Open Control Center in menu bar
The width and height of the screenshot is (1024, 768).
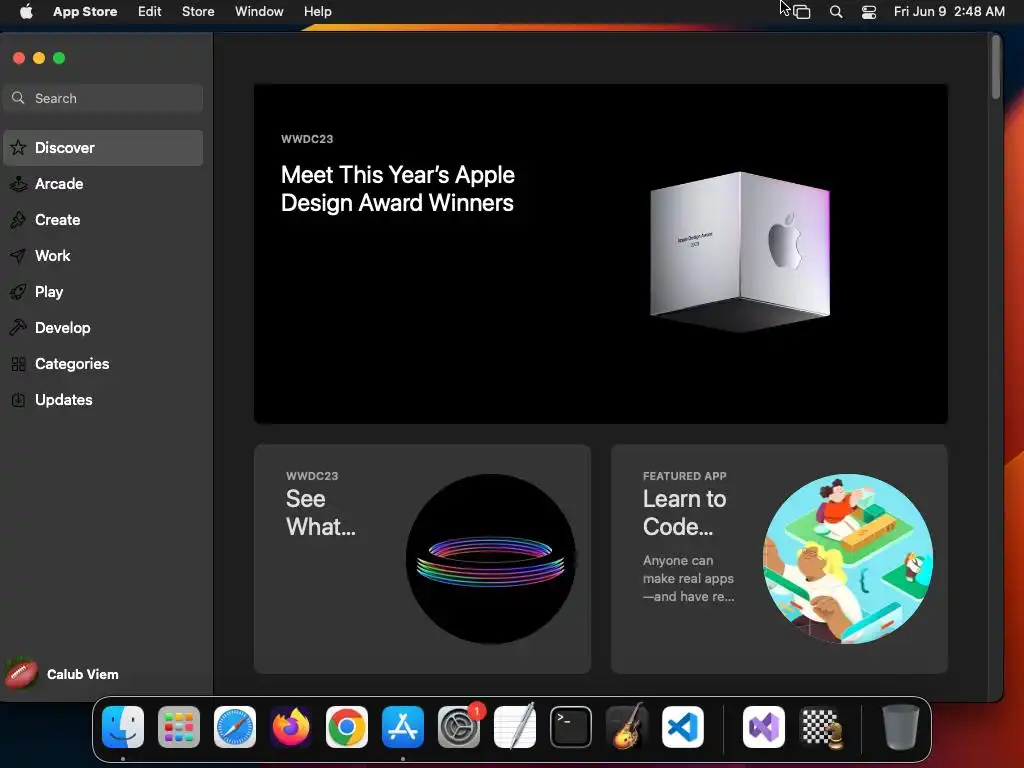tap(869, 12)
